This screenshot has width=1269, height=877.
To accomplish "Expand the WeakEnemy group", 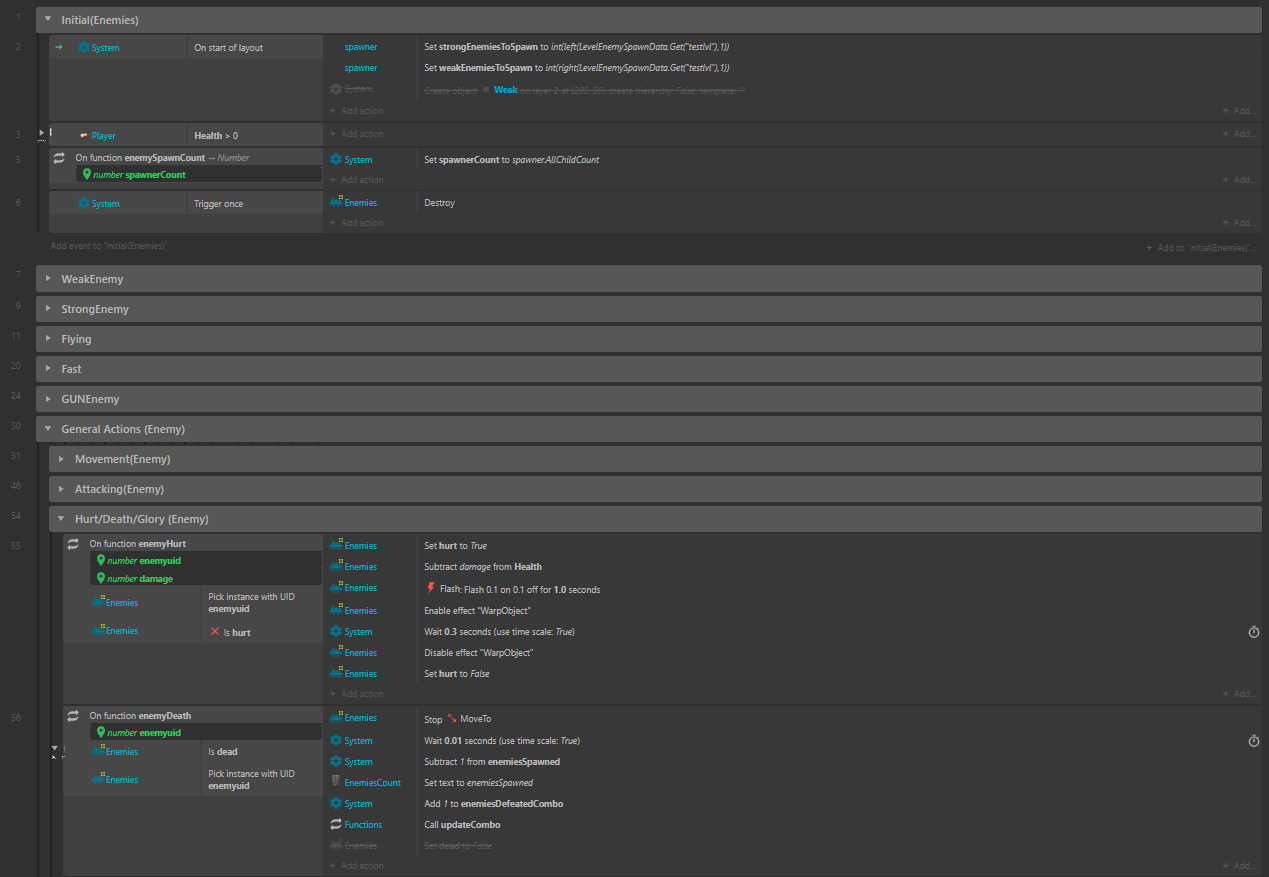I will point(47,279).
